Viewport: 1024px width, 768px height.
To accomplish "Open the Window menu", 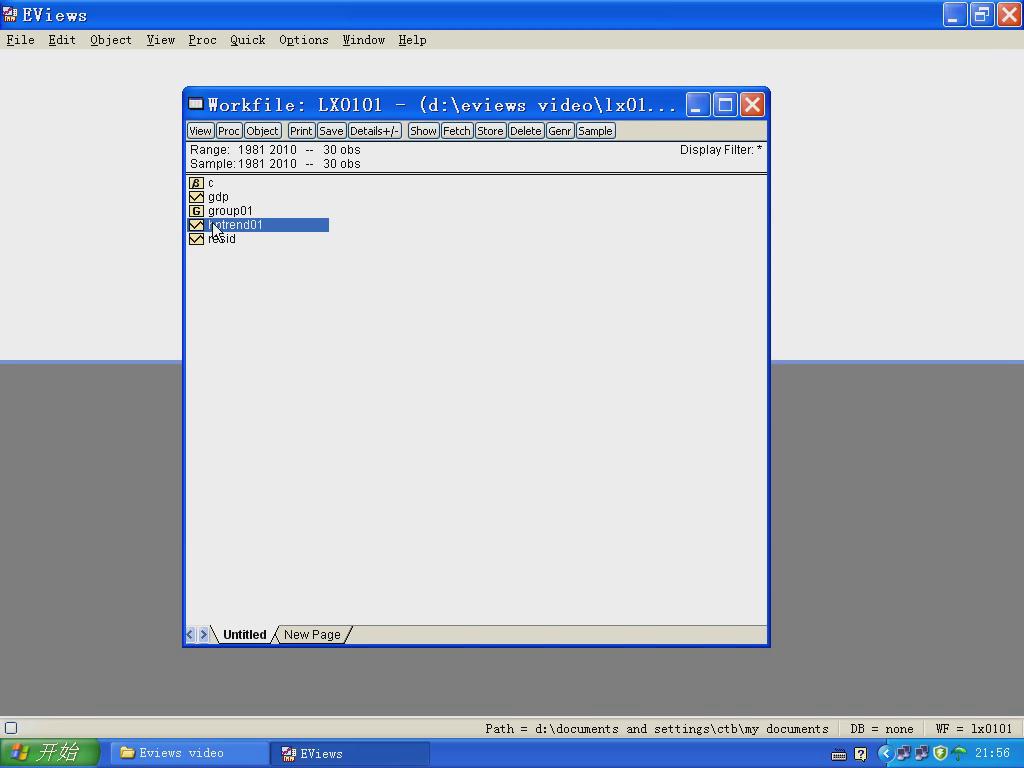I will coord(363,40).
